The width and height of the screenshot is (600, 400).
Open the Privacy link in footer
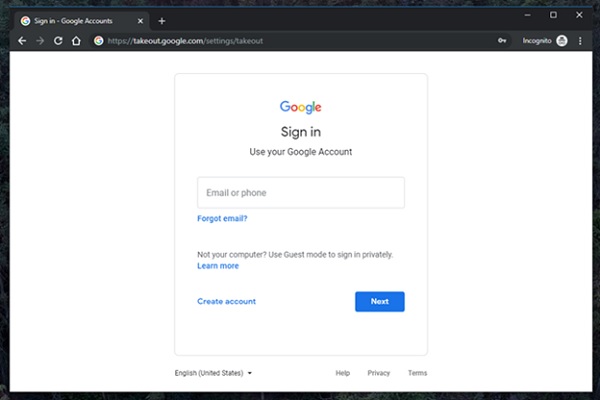pyautogui.click(x=378, y=373)
